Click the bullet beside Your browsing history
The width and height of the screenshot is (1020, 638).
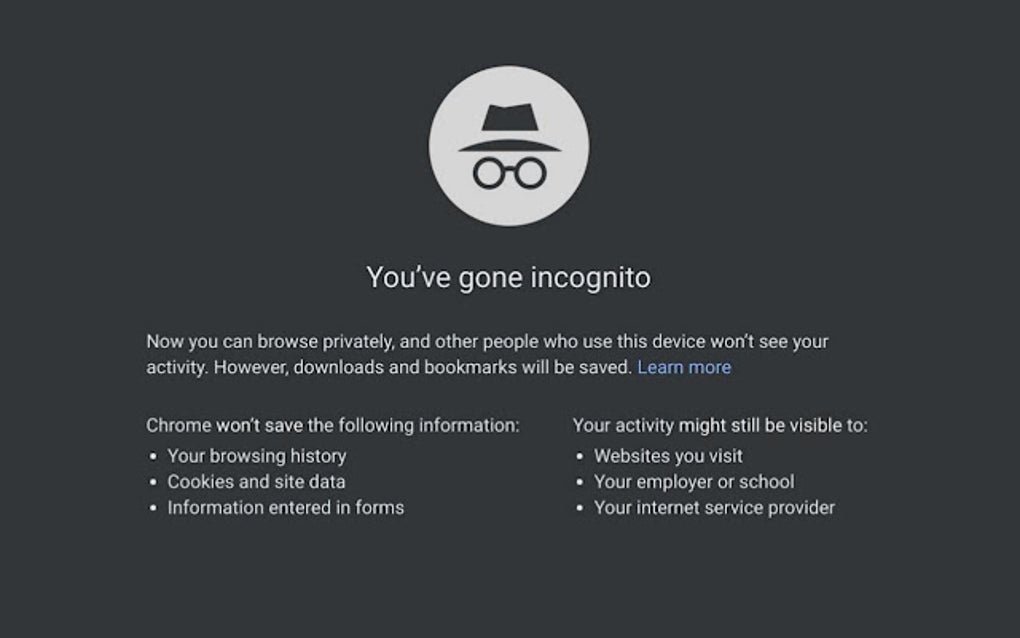(152, 457)
